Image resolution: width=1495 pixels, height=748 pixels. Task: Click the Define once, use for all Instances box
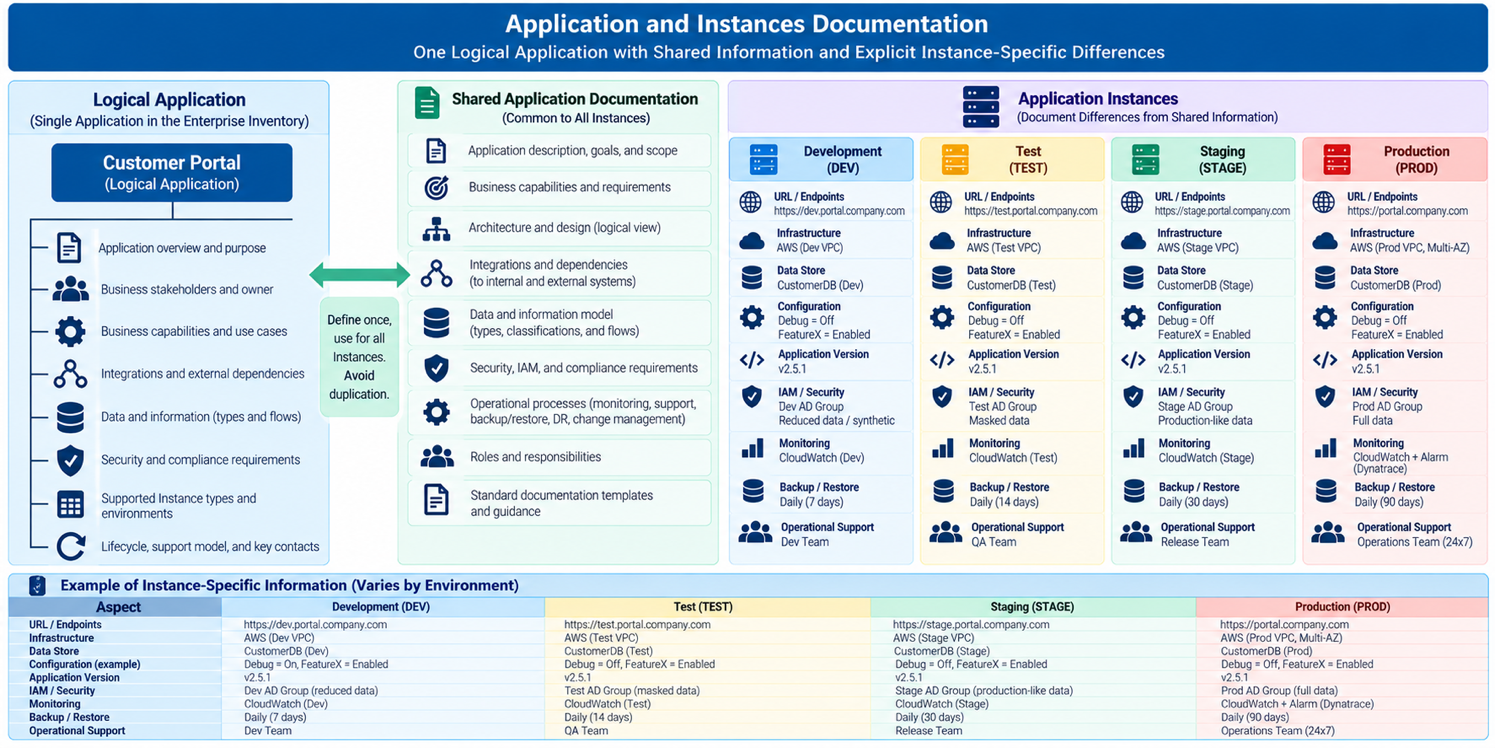[x=359, y=357]
